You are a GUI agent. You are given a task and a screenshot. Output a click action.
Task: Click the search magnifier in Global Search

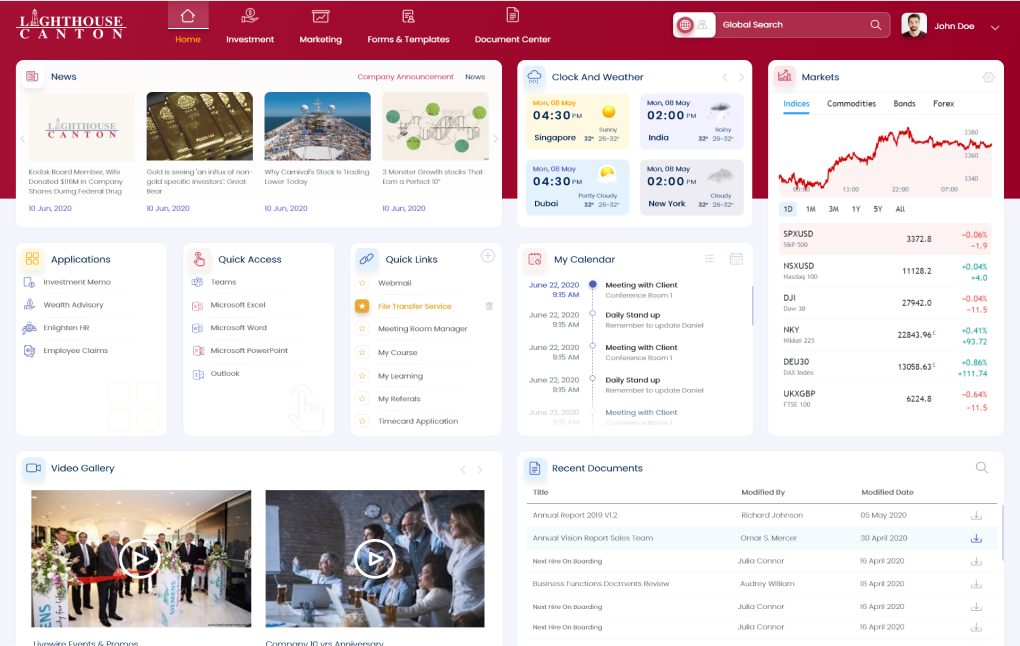876,25
